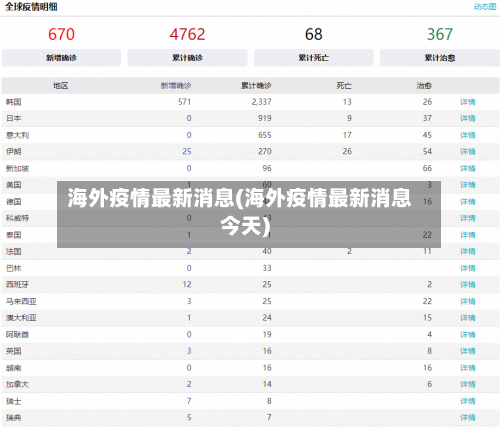The height and width of the screenshot is (430, 500).
Task: Click the 571 new cases value
Action: pyautogui.click(x=185, y=102)
